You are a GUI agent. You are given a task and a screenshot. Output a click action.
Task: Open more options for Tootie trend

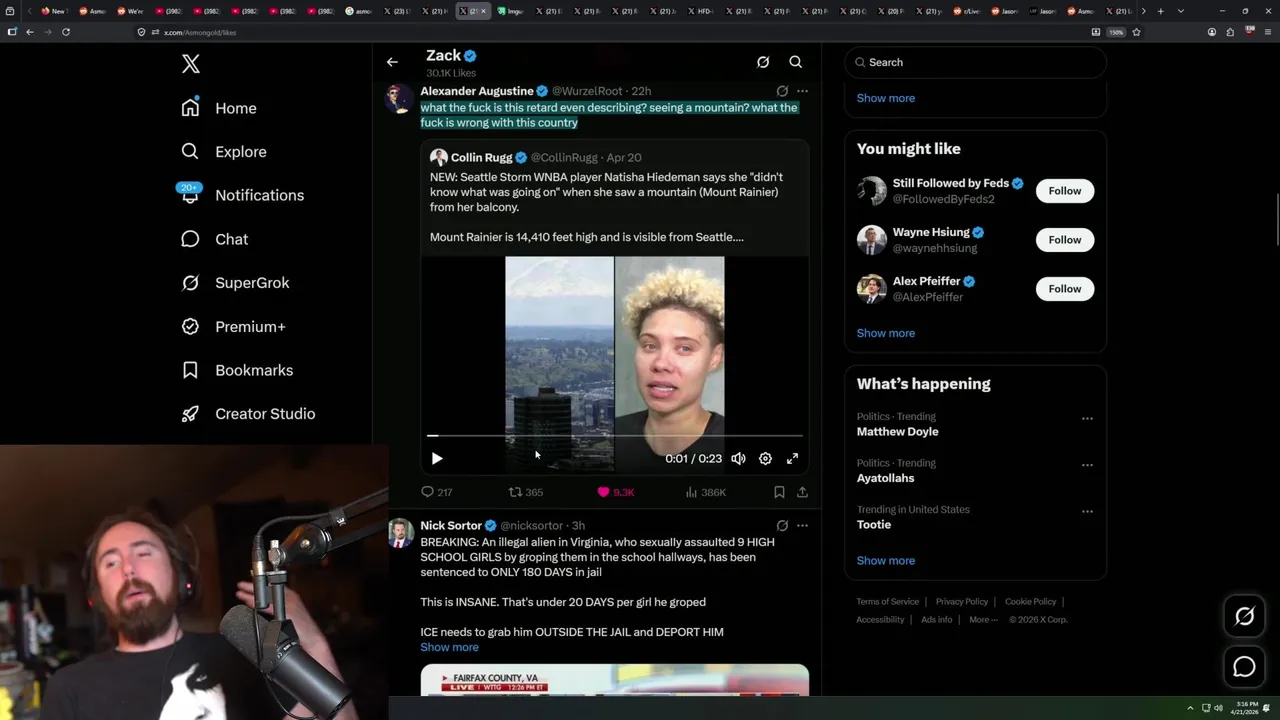(1087, 512)
